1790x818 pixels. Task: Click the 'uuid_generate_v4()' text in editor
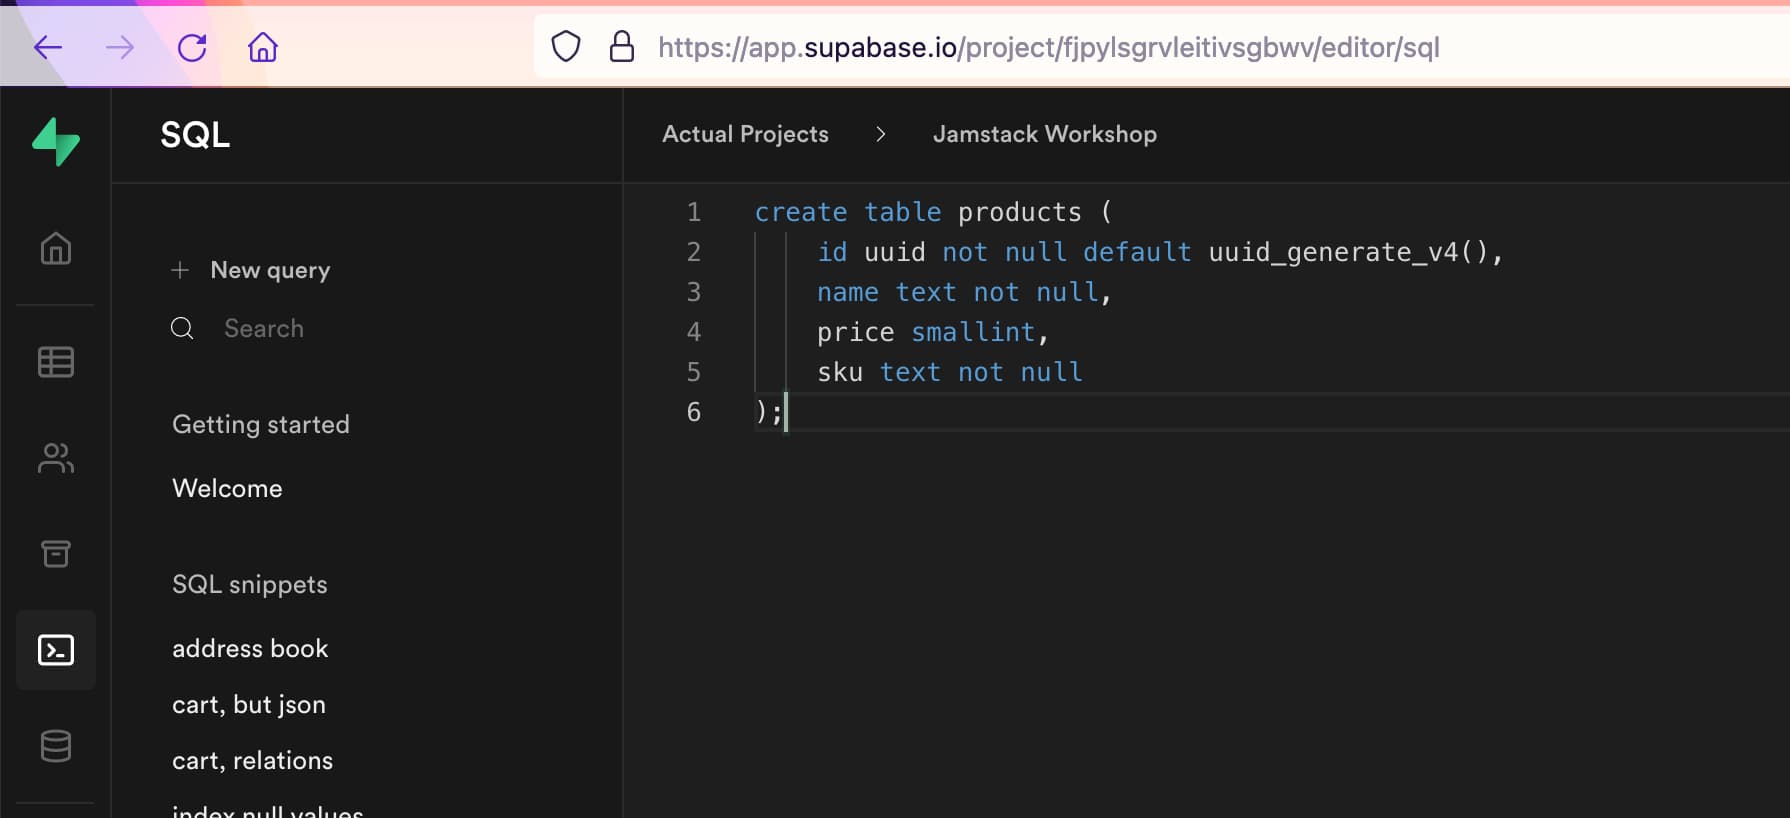[x=1347, y=252]
